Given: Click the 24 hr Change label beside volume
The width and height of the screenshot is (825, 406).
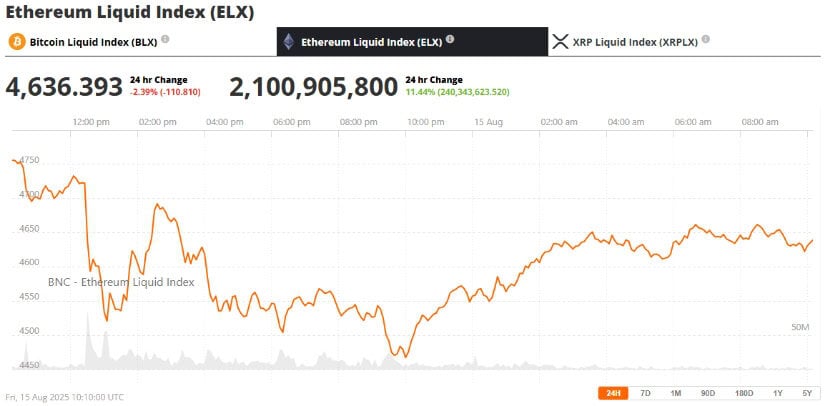Looking at the screenshot, I should click(434, 80).
